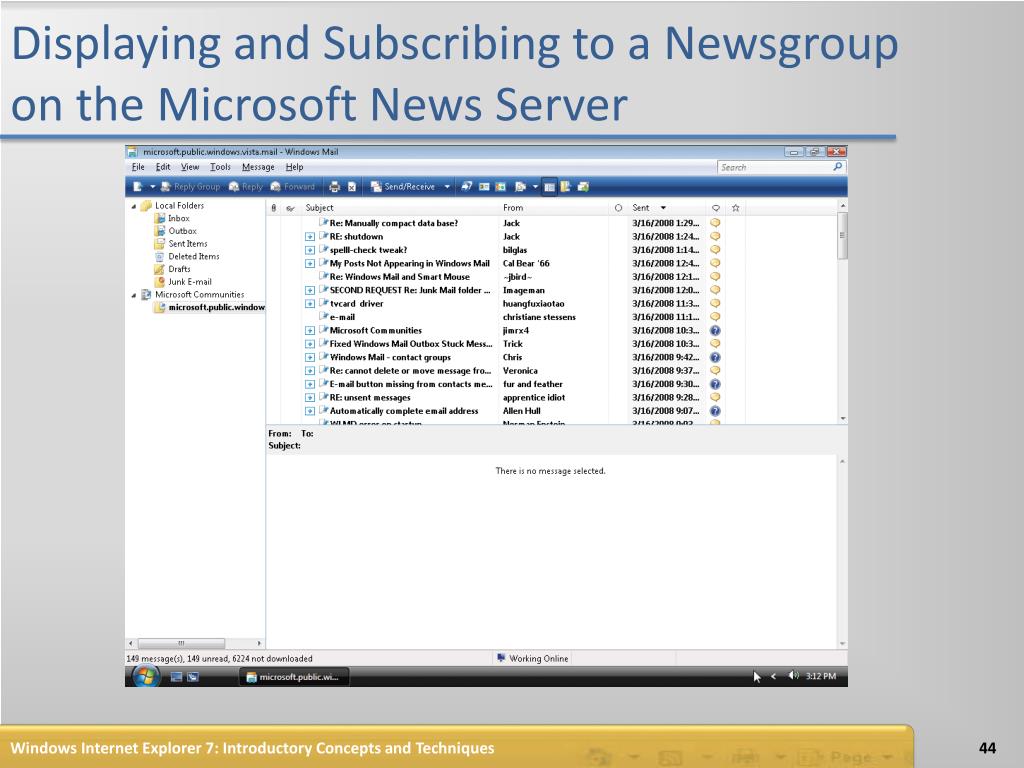This screenshot has width=1024, height=768.
Task: Expand 'Automatically complete email address' thread
Action: point(310,411)
